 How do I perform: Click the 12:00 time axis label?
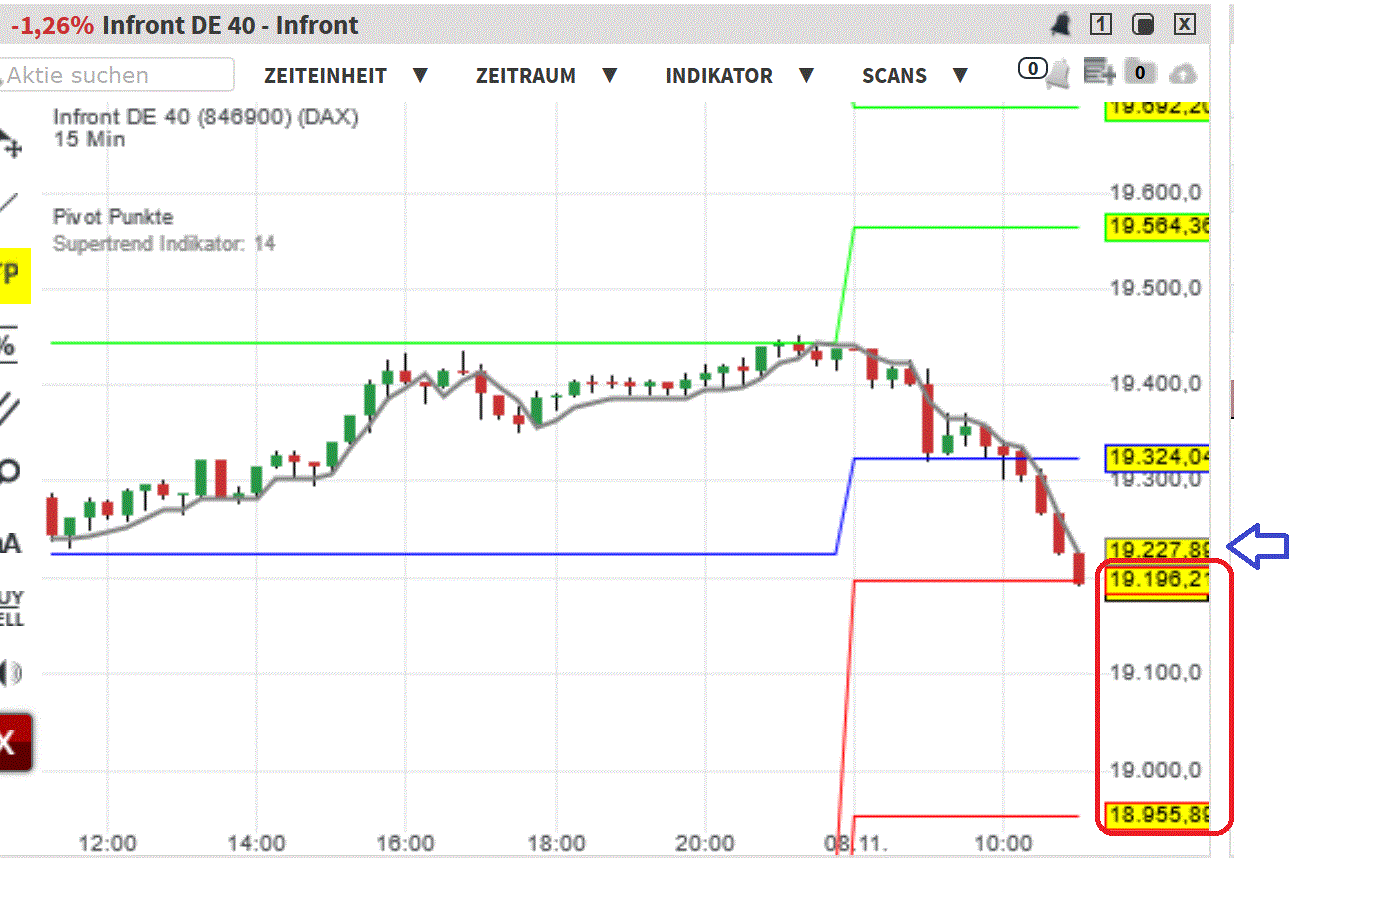click(107, 844)
